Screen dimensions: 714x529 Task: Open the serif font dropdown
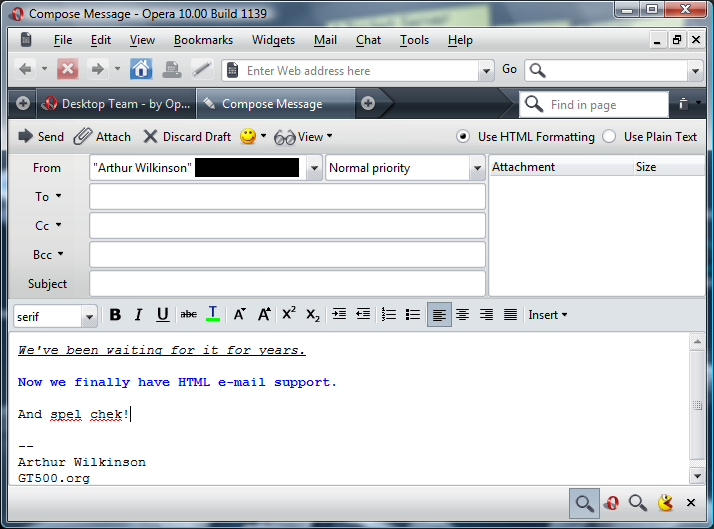[x=89, y=316]
